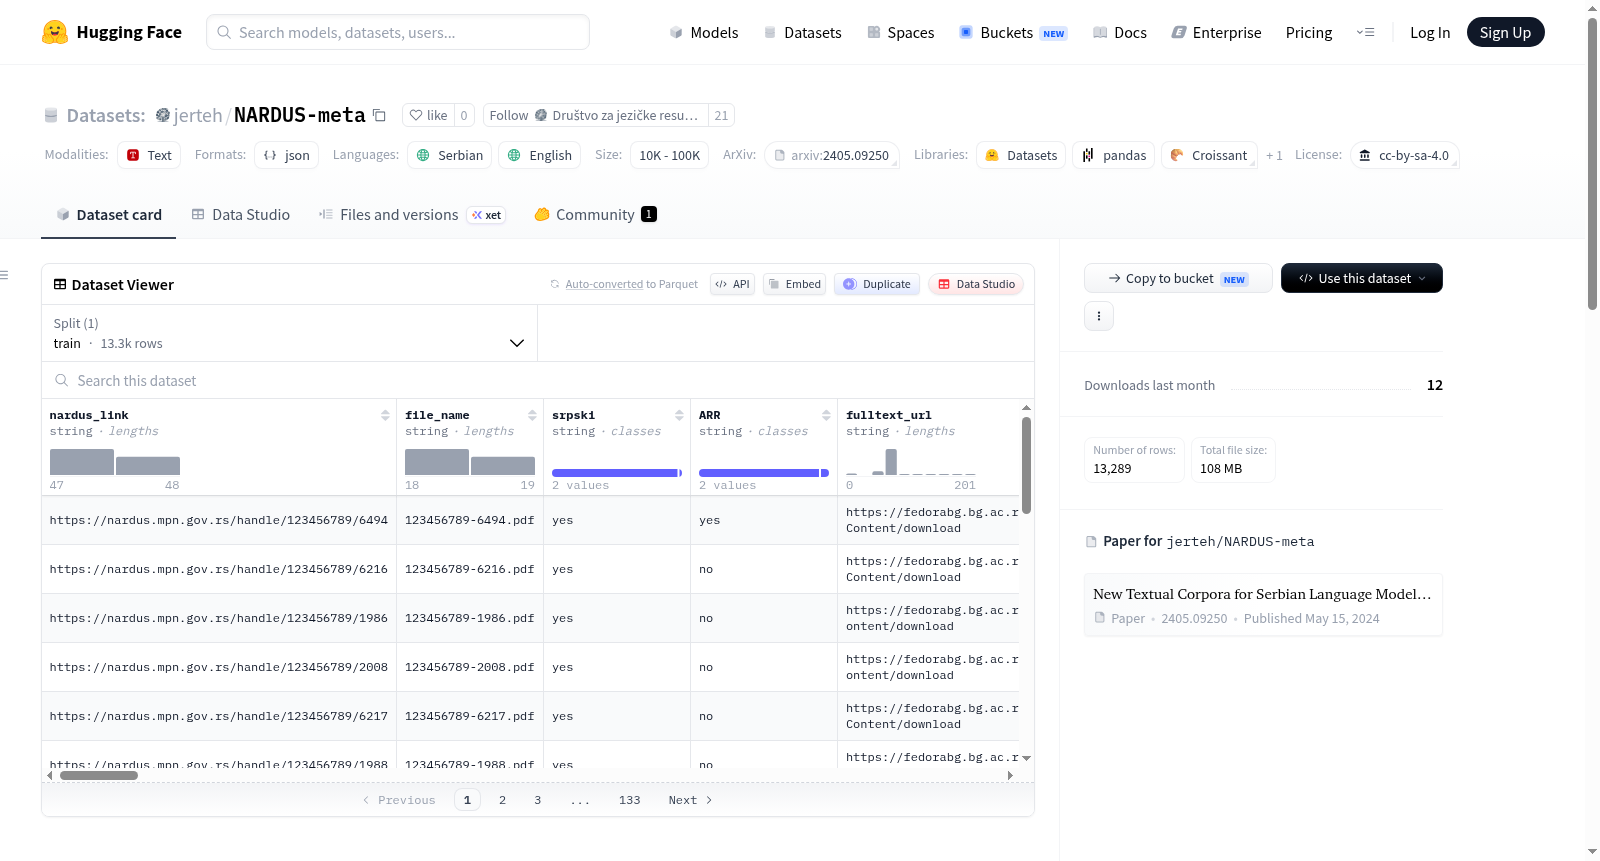Click the API code icon button
The image size is (1600, 861).
pyautogui.click(x=732, y=284)
